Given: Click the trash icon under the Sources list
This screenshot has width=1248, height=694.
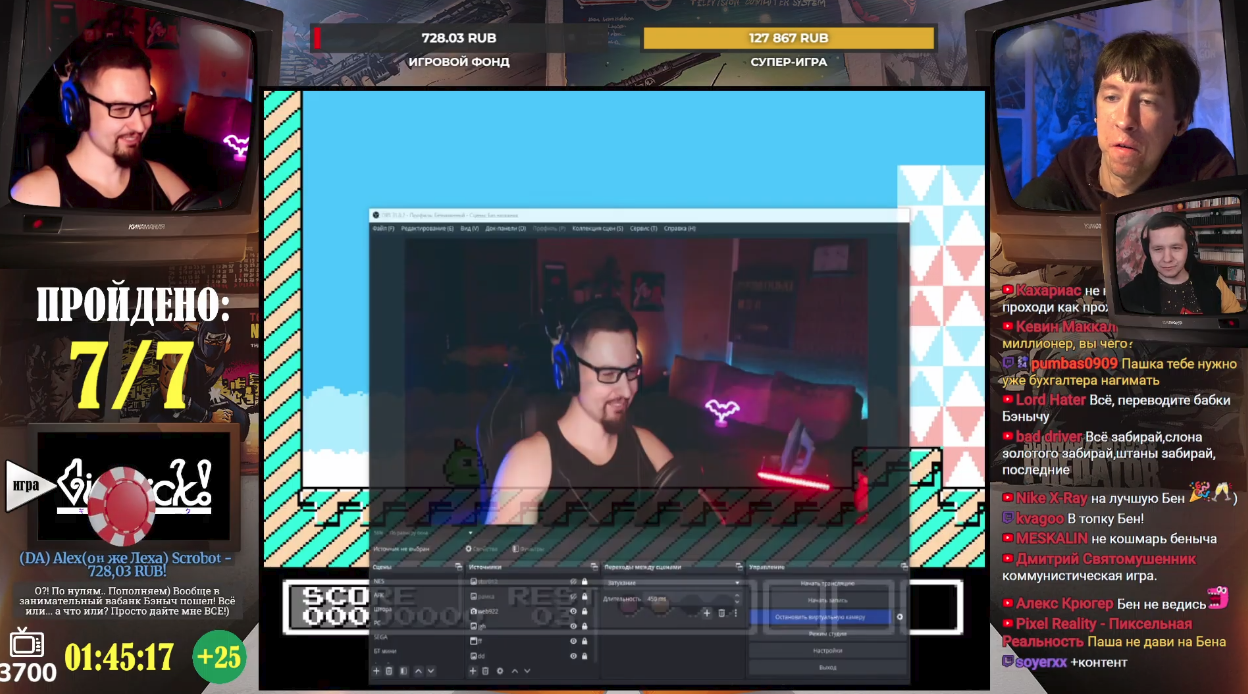Looking at the screenshot, I should tap(486, 671).
